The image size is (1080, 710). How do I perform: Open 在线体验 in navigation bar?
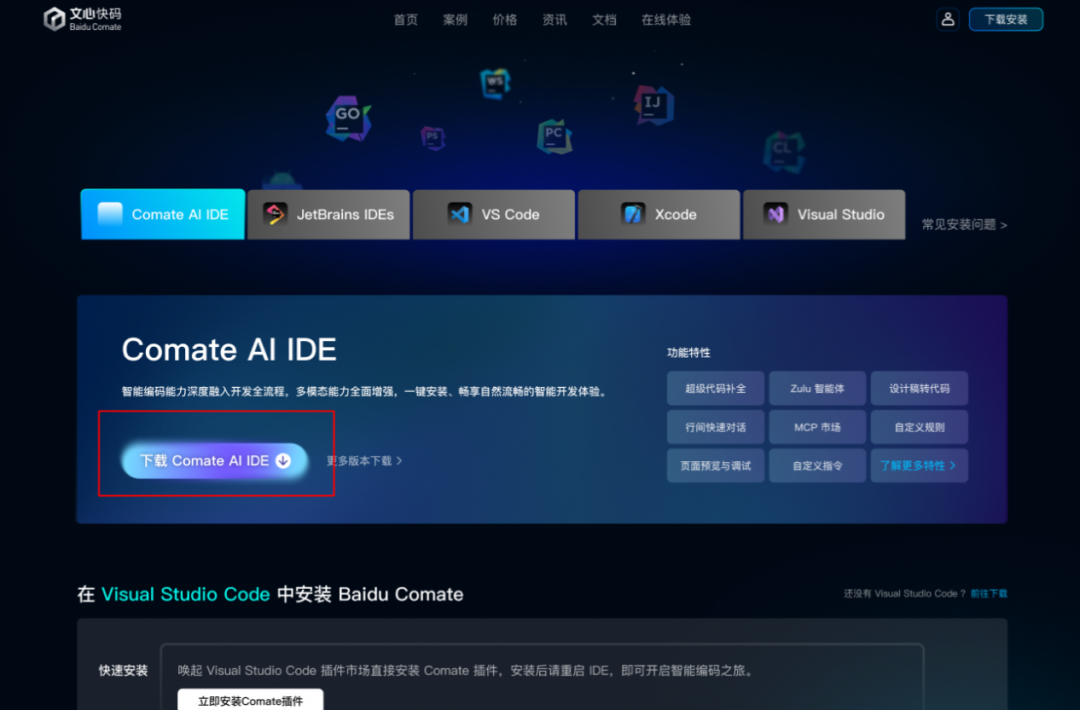[x=666, y=20]
